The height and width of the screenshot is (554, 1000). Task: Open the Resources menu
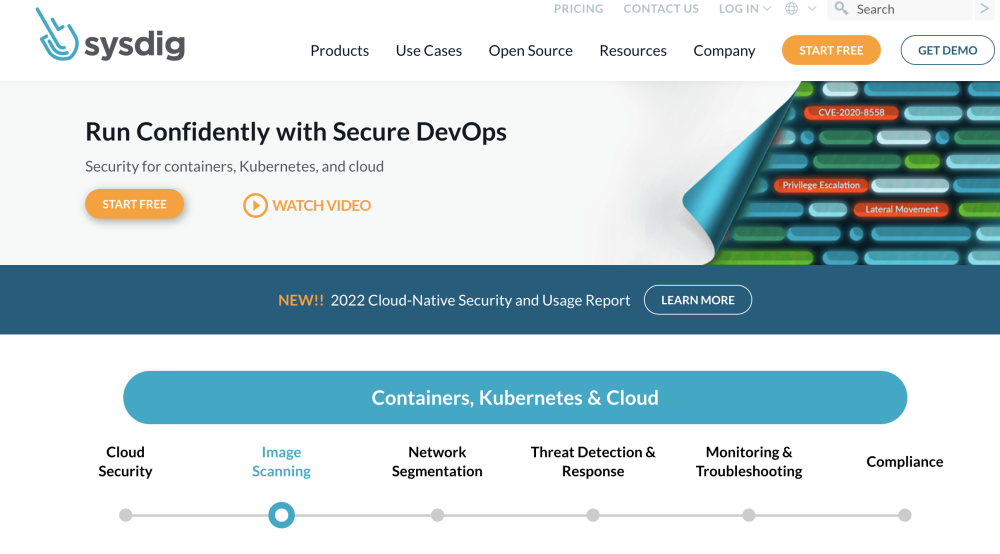point(633,50)
